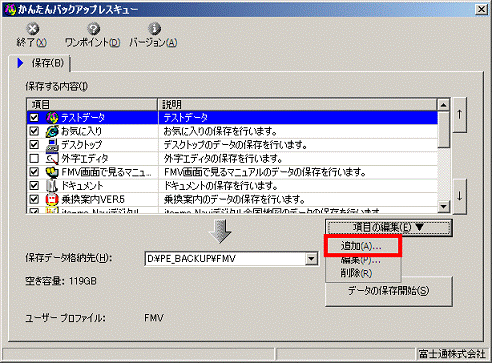Click the ドキュメント row icon
The height and width of the screenshot is (363, 492).
(x=52, y=186)
